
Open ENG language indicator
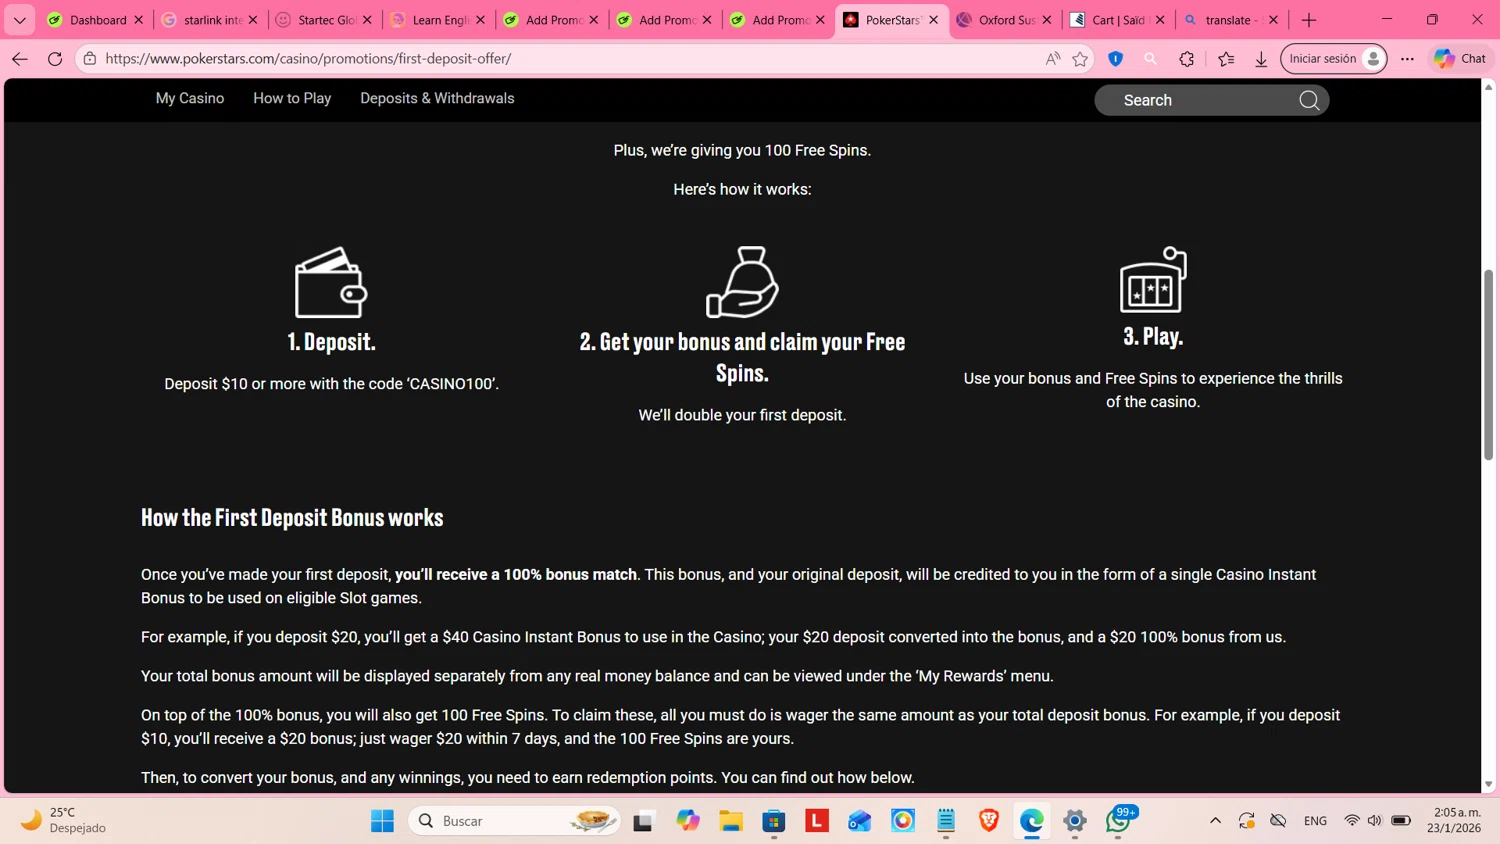click(1315, 821)
